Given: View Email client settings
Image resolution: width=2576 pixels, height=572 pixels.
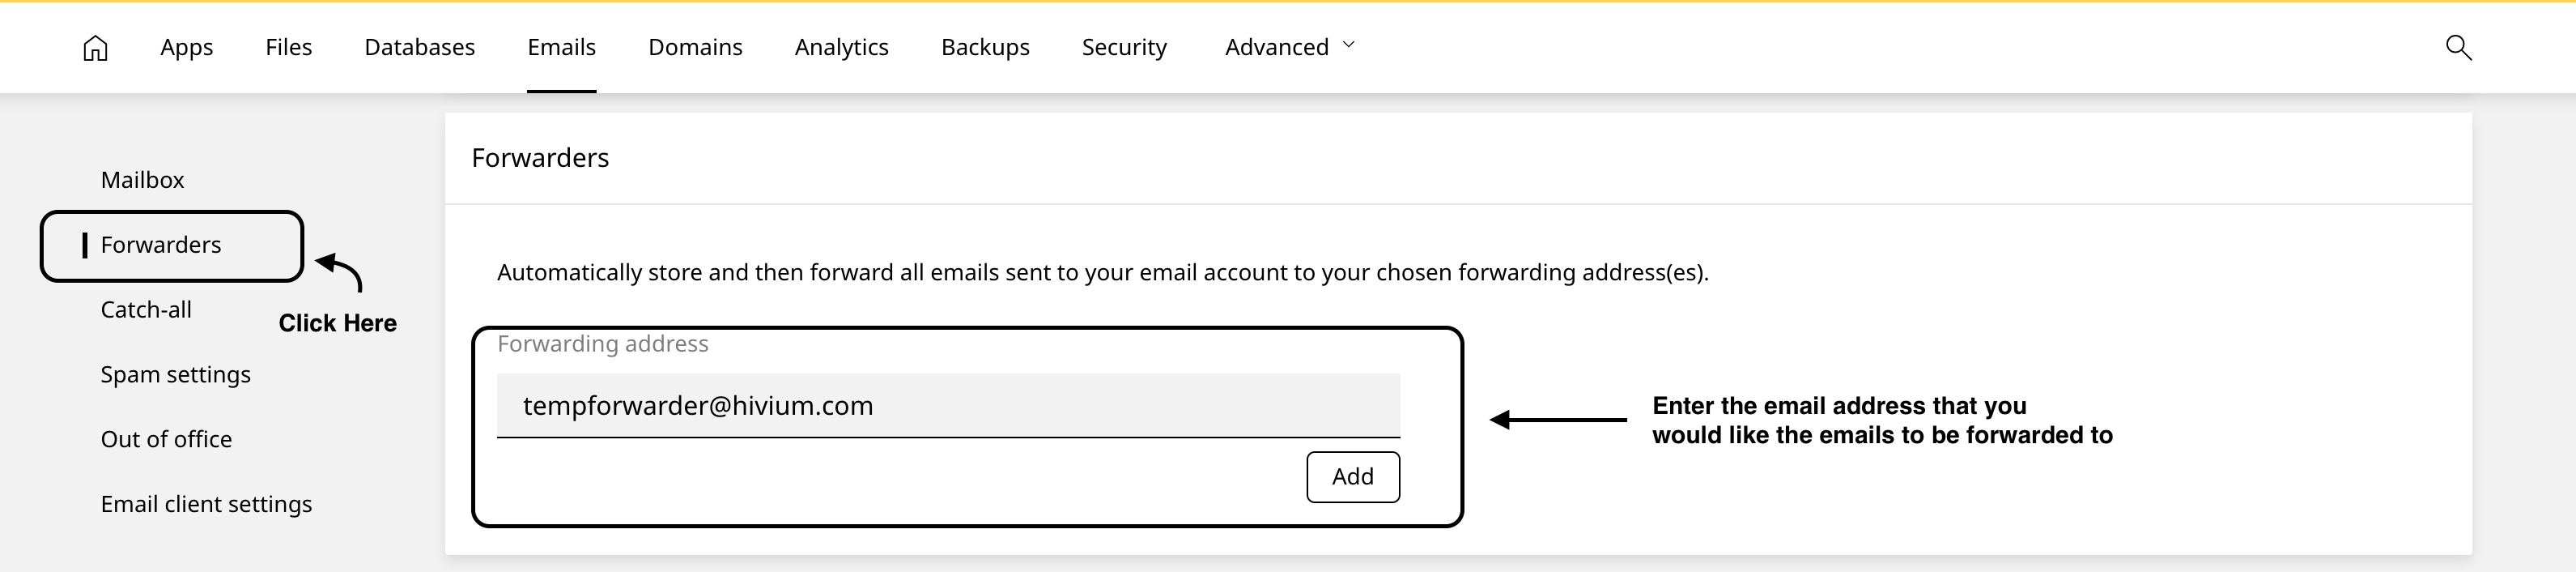Looking at the screenshot, I should pos(206,504).
